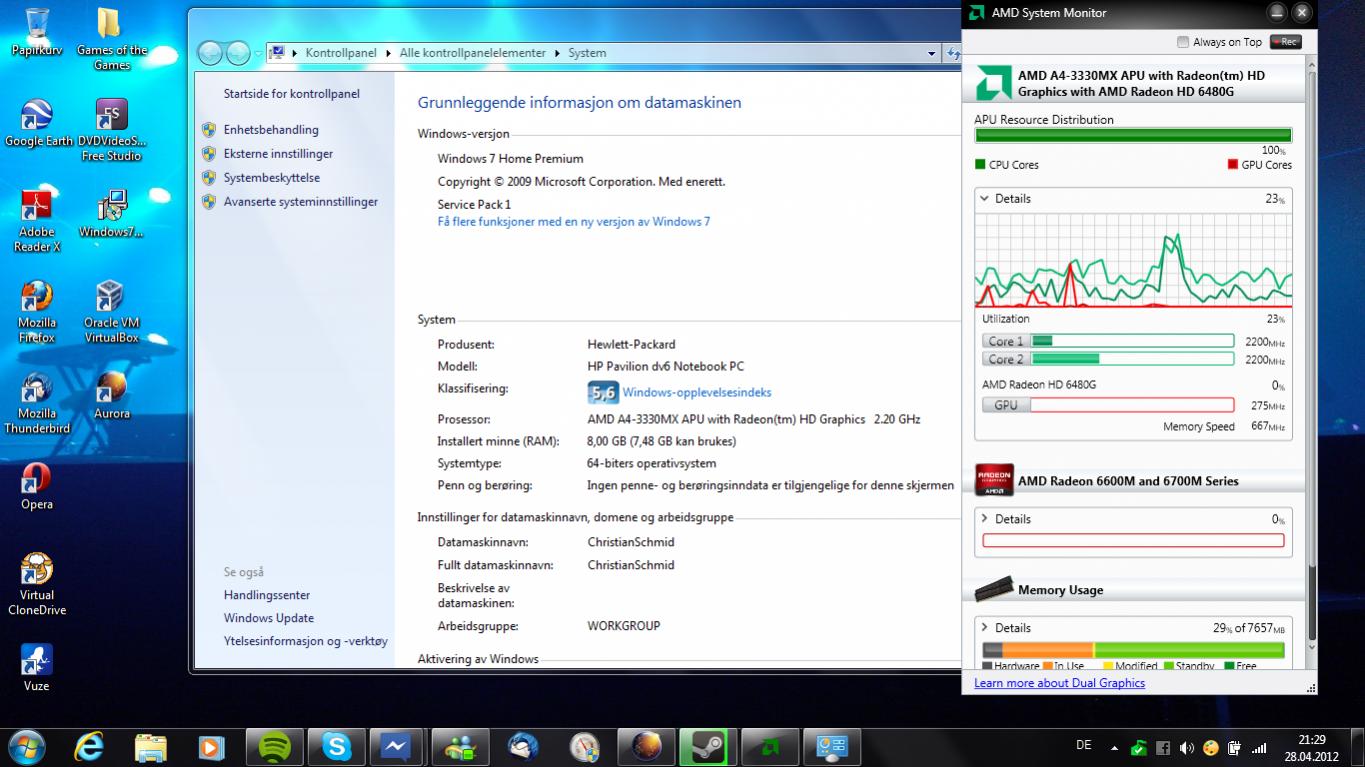Open the Games of the Games folder
1365x767 pixels.
(111, 40)
